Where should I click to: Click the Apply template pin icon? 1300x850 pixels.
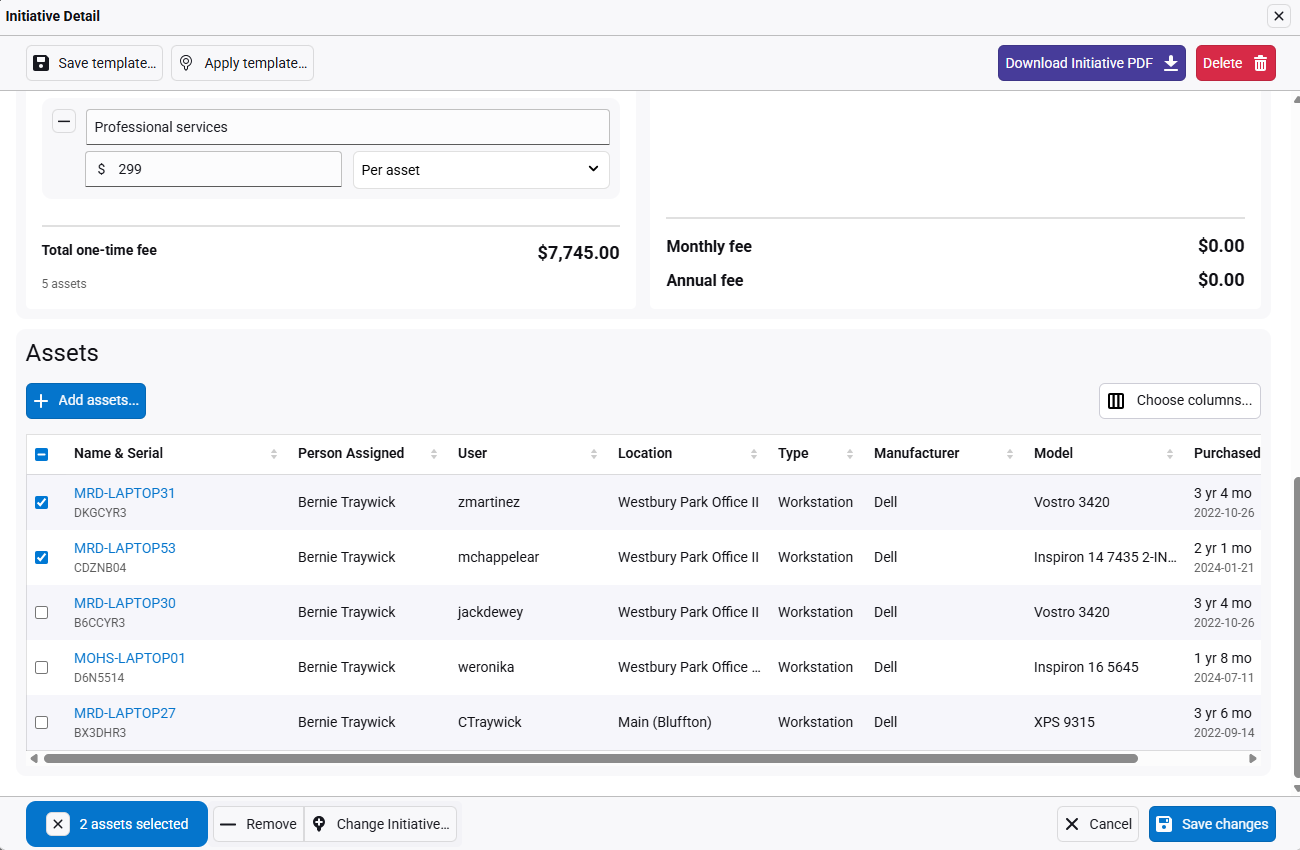[186, 63]
